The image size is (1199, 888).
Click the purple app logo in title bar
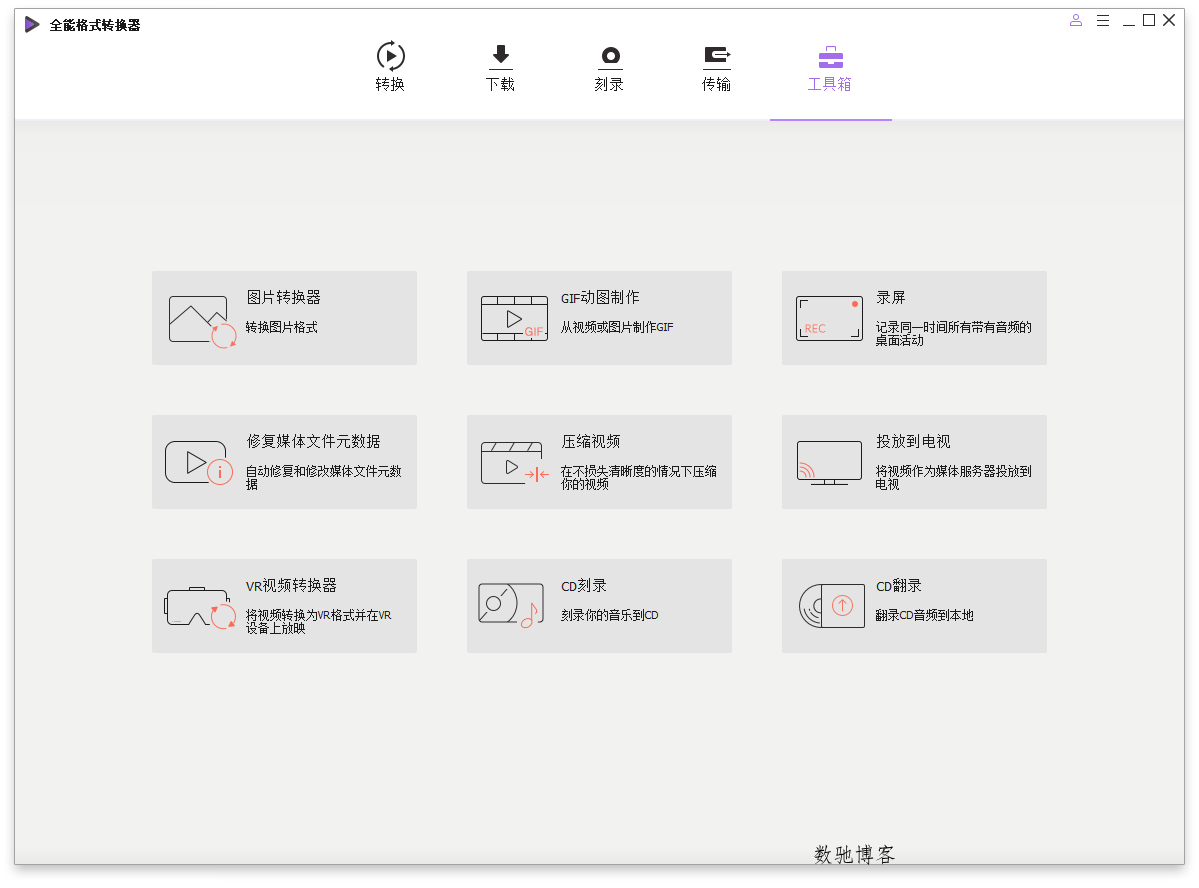coord(31,24)
